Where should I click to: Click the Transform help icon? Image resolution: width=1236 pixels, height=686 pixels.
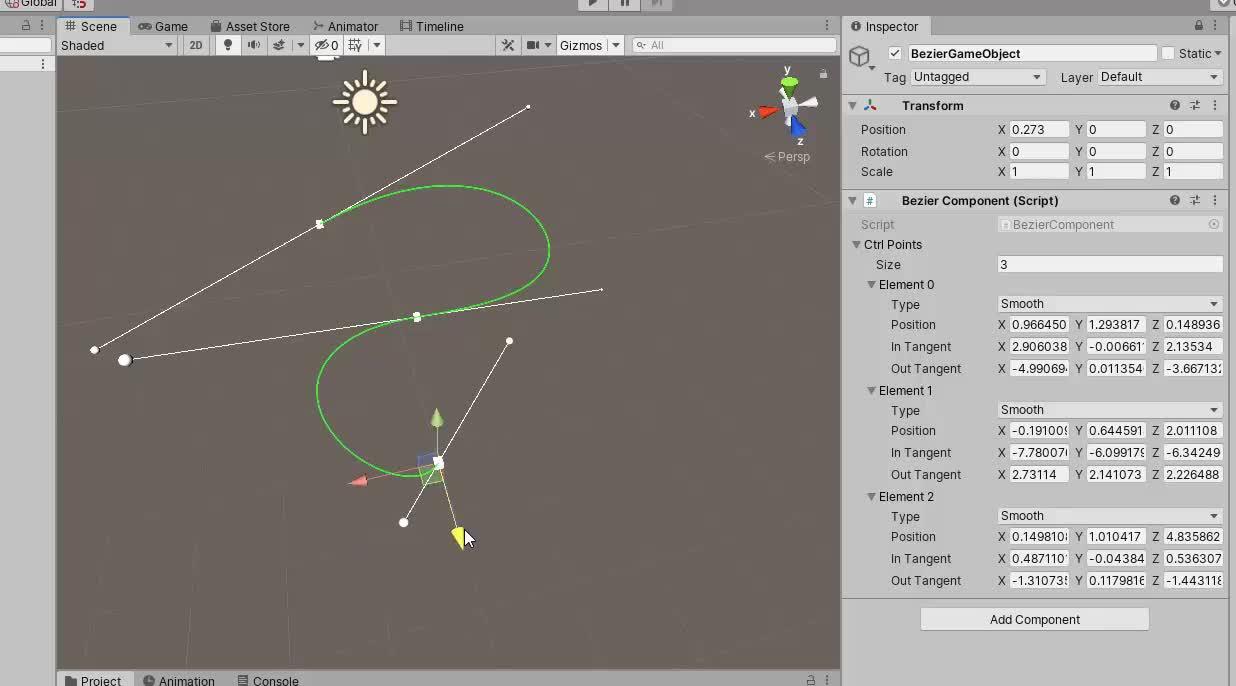pos(1174,105)
